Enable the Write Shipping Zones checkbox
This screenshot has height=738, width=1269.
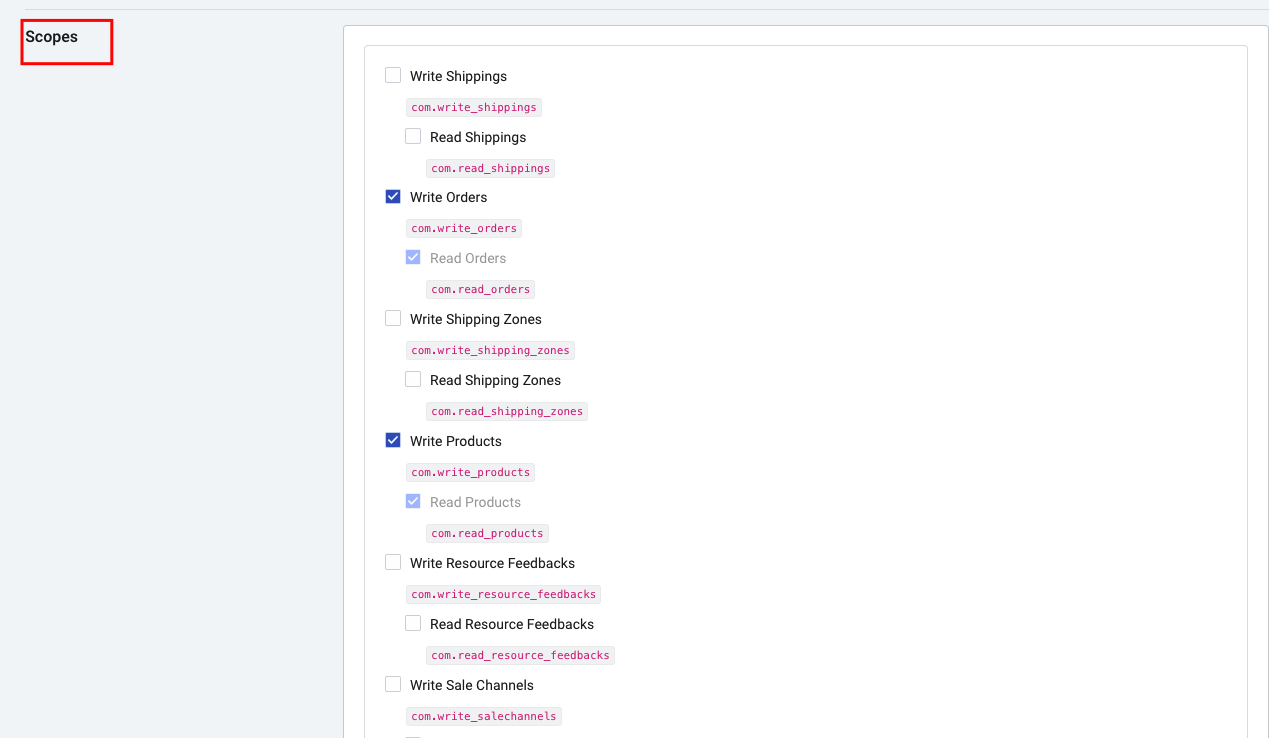point(393,319)
